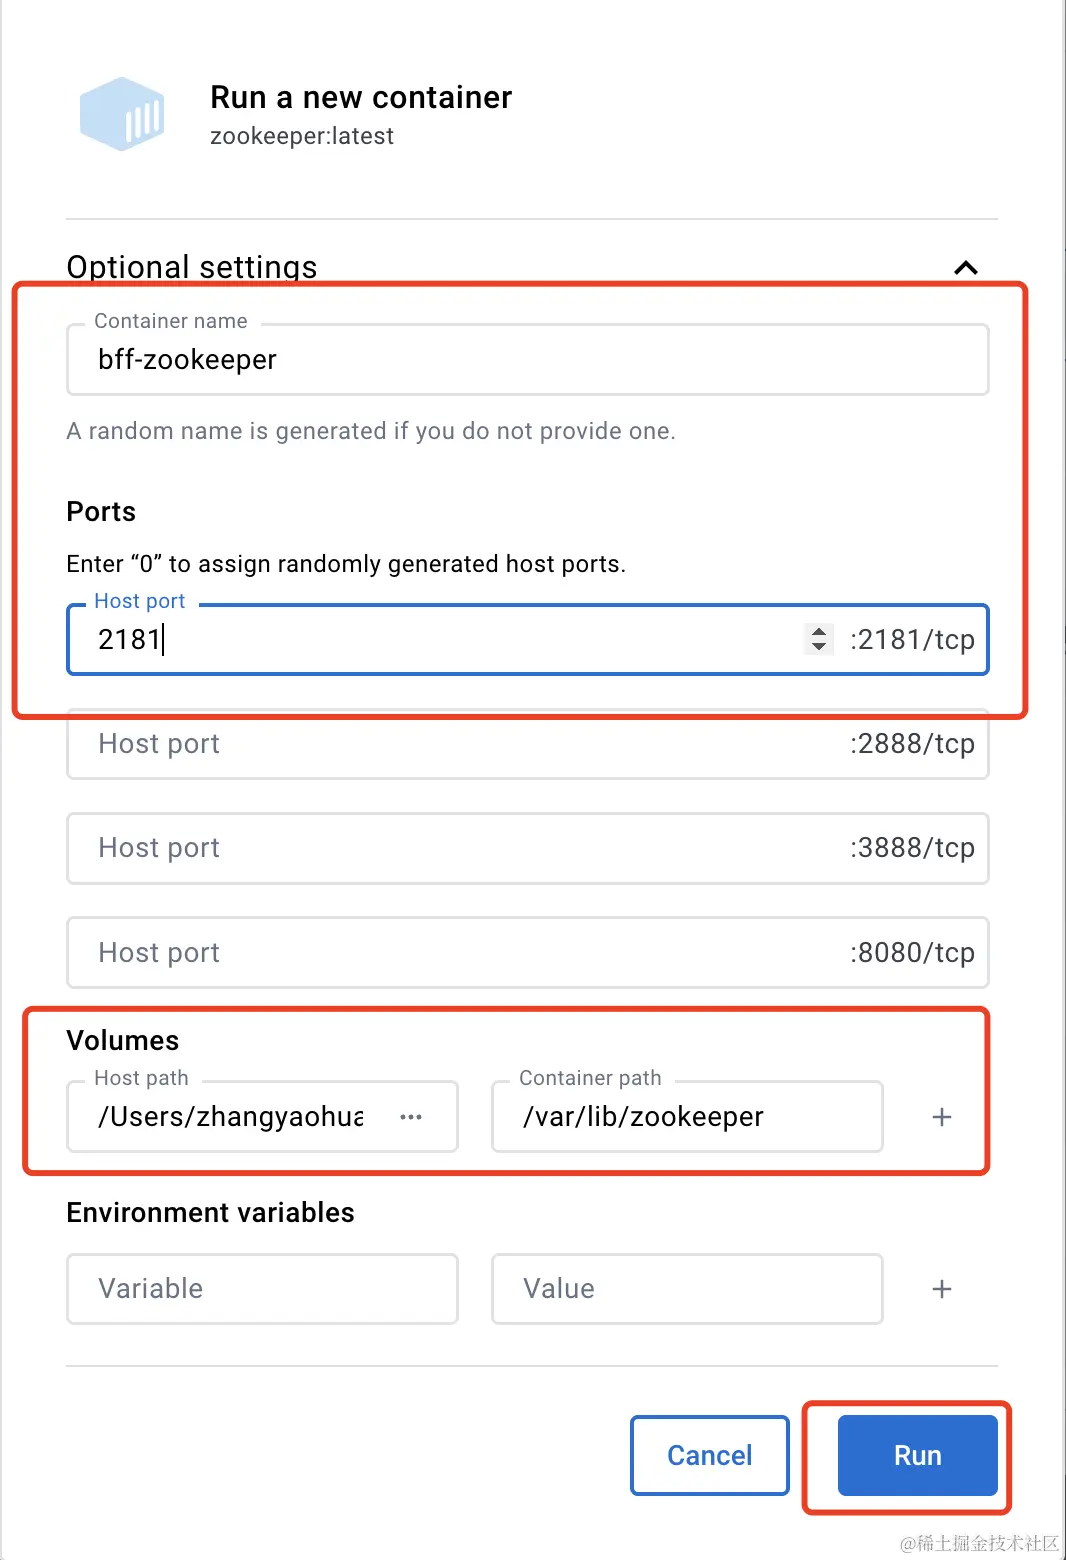1066x1560 pixels.
Task: Cancel creating the new container
Action: pyautogui.click(x=709, y=1455)
